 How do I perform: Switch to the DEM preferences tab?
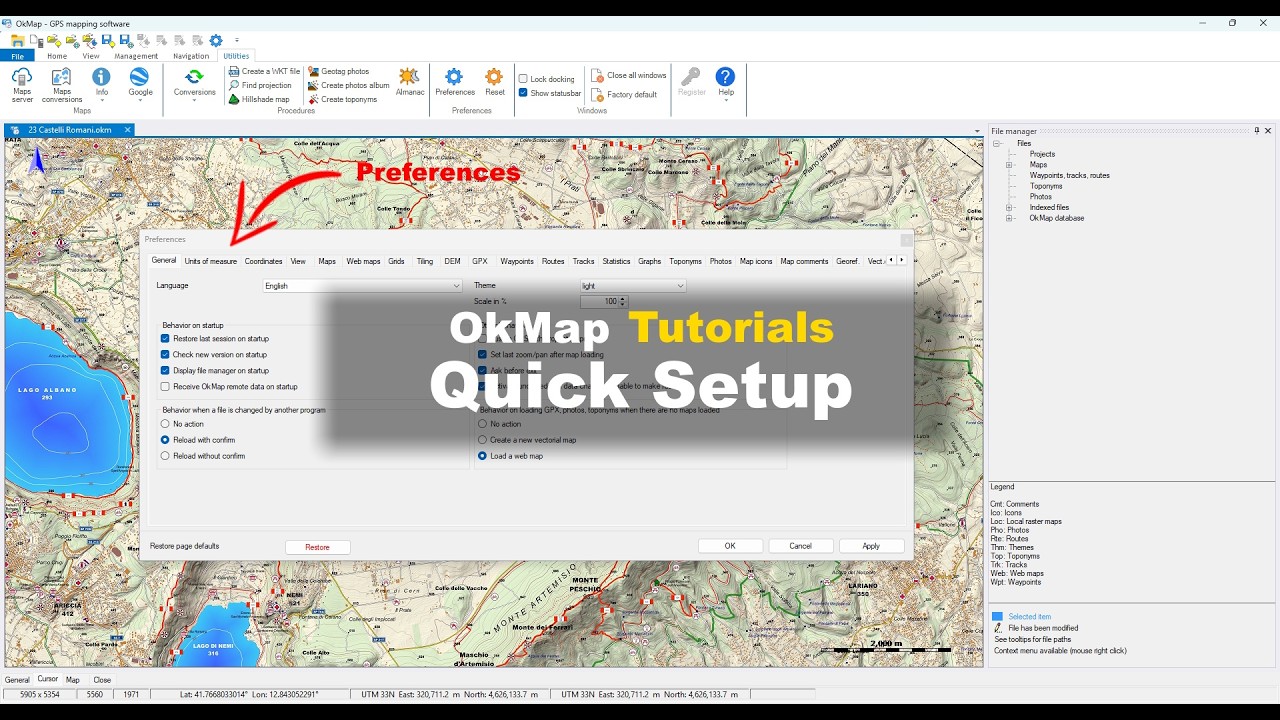453,261
